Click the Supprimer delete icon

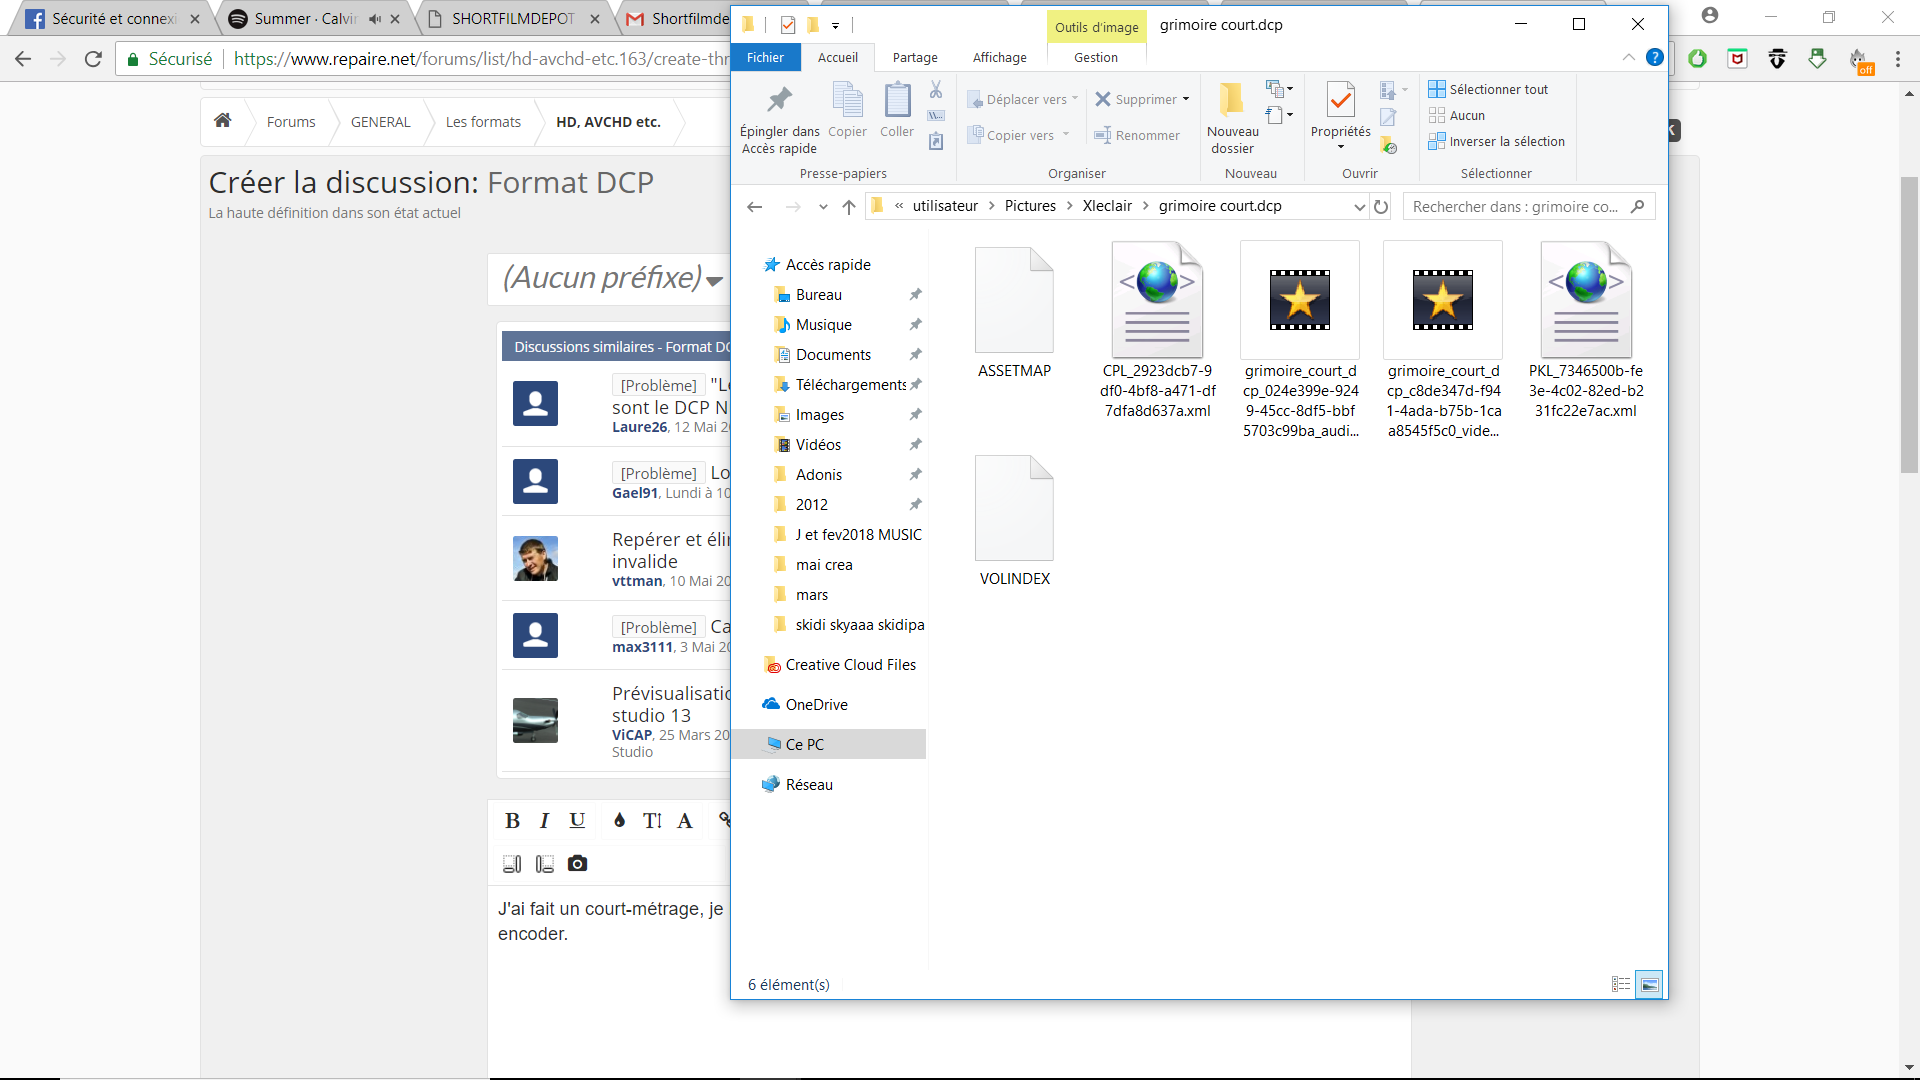point(1103,99)
